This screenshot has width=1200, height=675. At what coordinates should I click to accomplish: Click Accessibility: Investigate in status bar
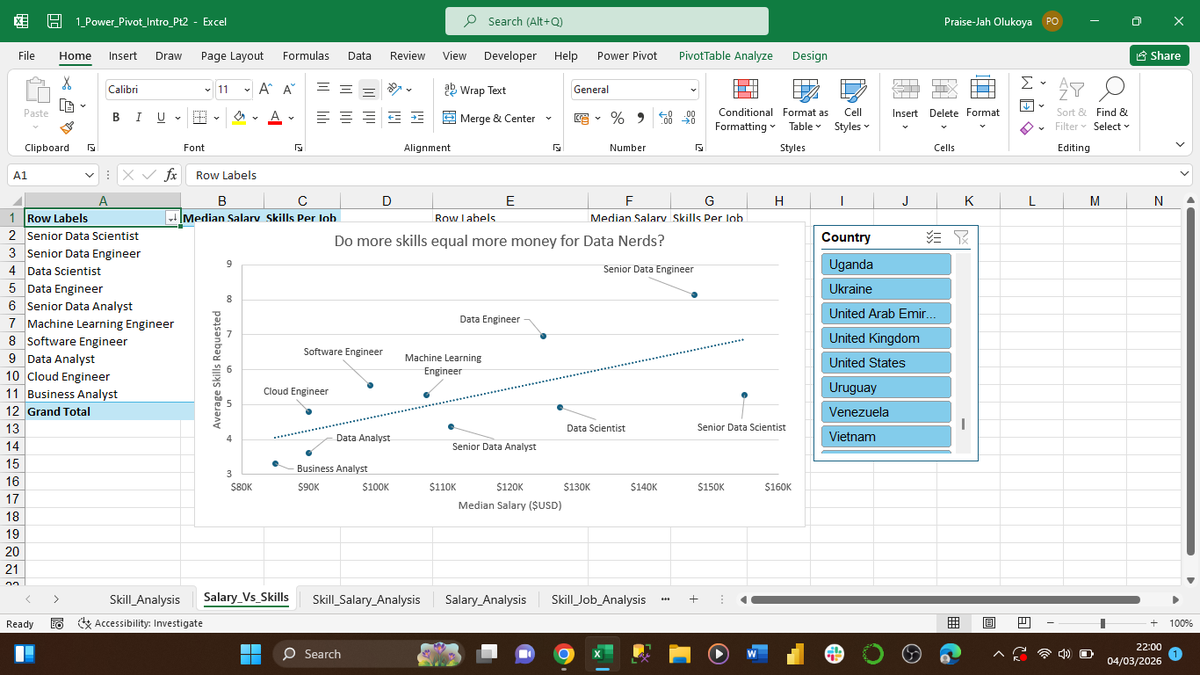(x=141, y=624)
